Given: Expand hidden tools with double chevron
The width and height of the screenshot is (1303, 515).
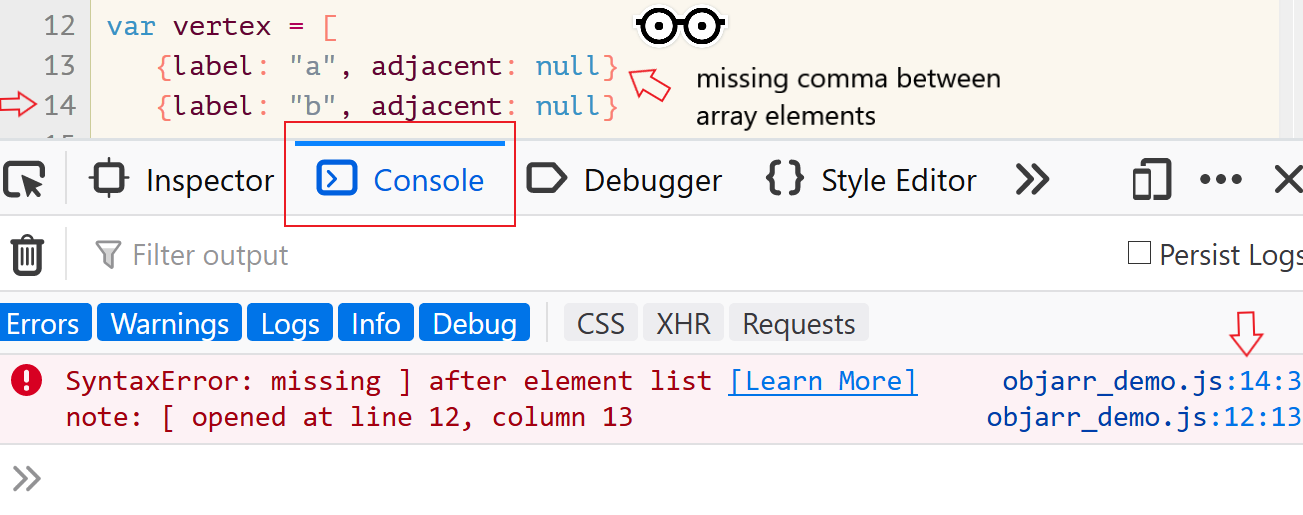Looking at the screenshot, I should (1032, 180).
